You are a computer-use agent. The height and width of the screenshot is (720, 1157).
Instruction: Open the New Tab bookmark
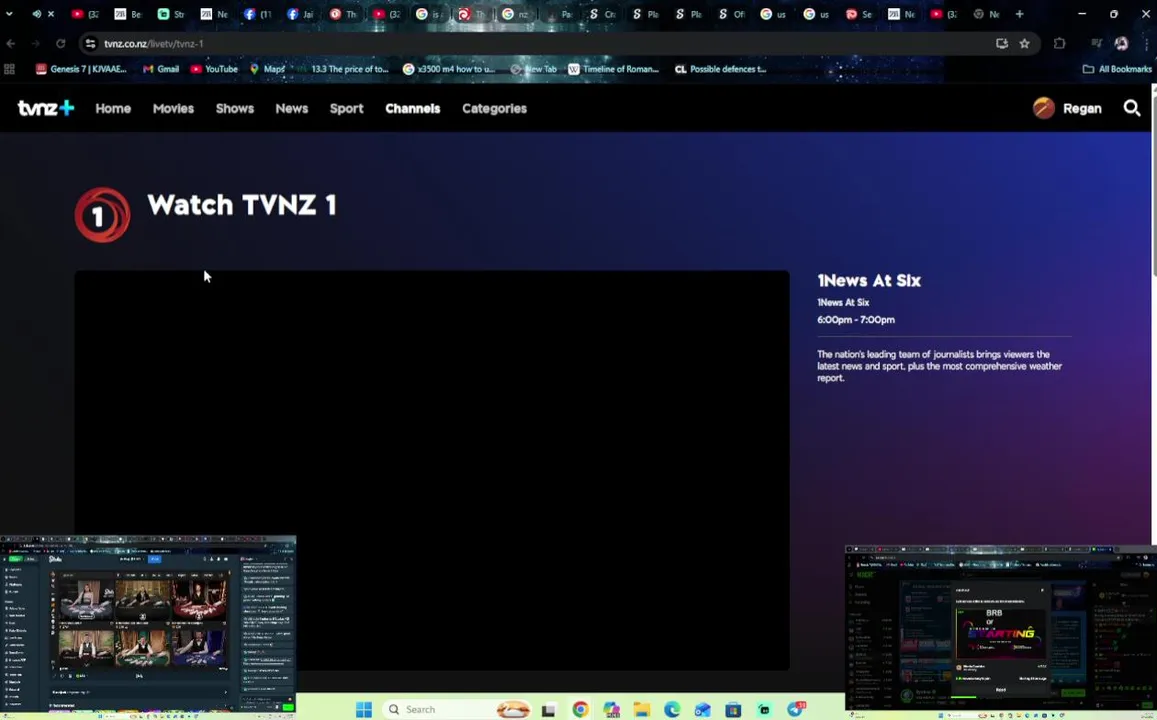(x=533, y=69)
